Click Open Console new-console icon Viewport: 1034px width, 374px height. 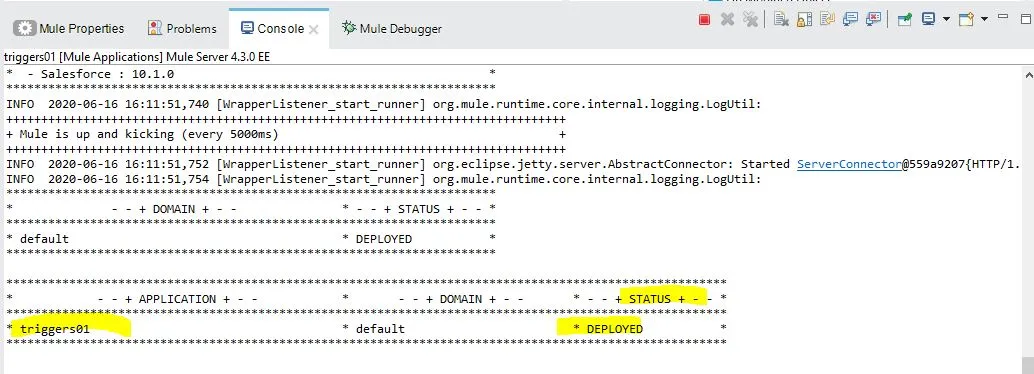click(x=966, y=19)
